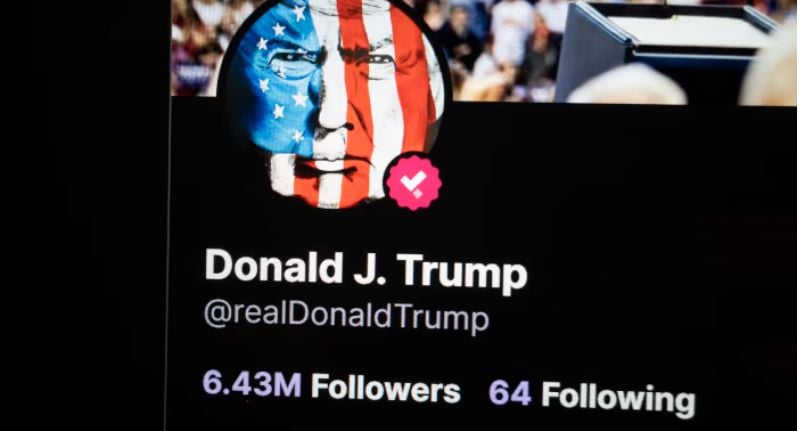This screenshot has height=431, width=800.
Task: Click the red verified checkmark badge
Action: (x=413, y=182)
